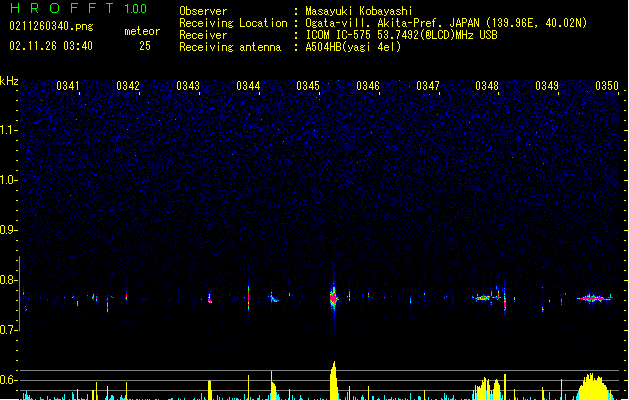Click the HROFFT 1.0.0 title text

click(79, 8)
